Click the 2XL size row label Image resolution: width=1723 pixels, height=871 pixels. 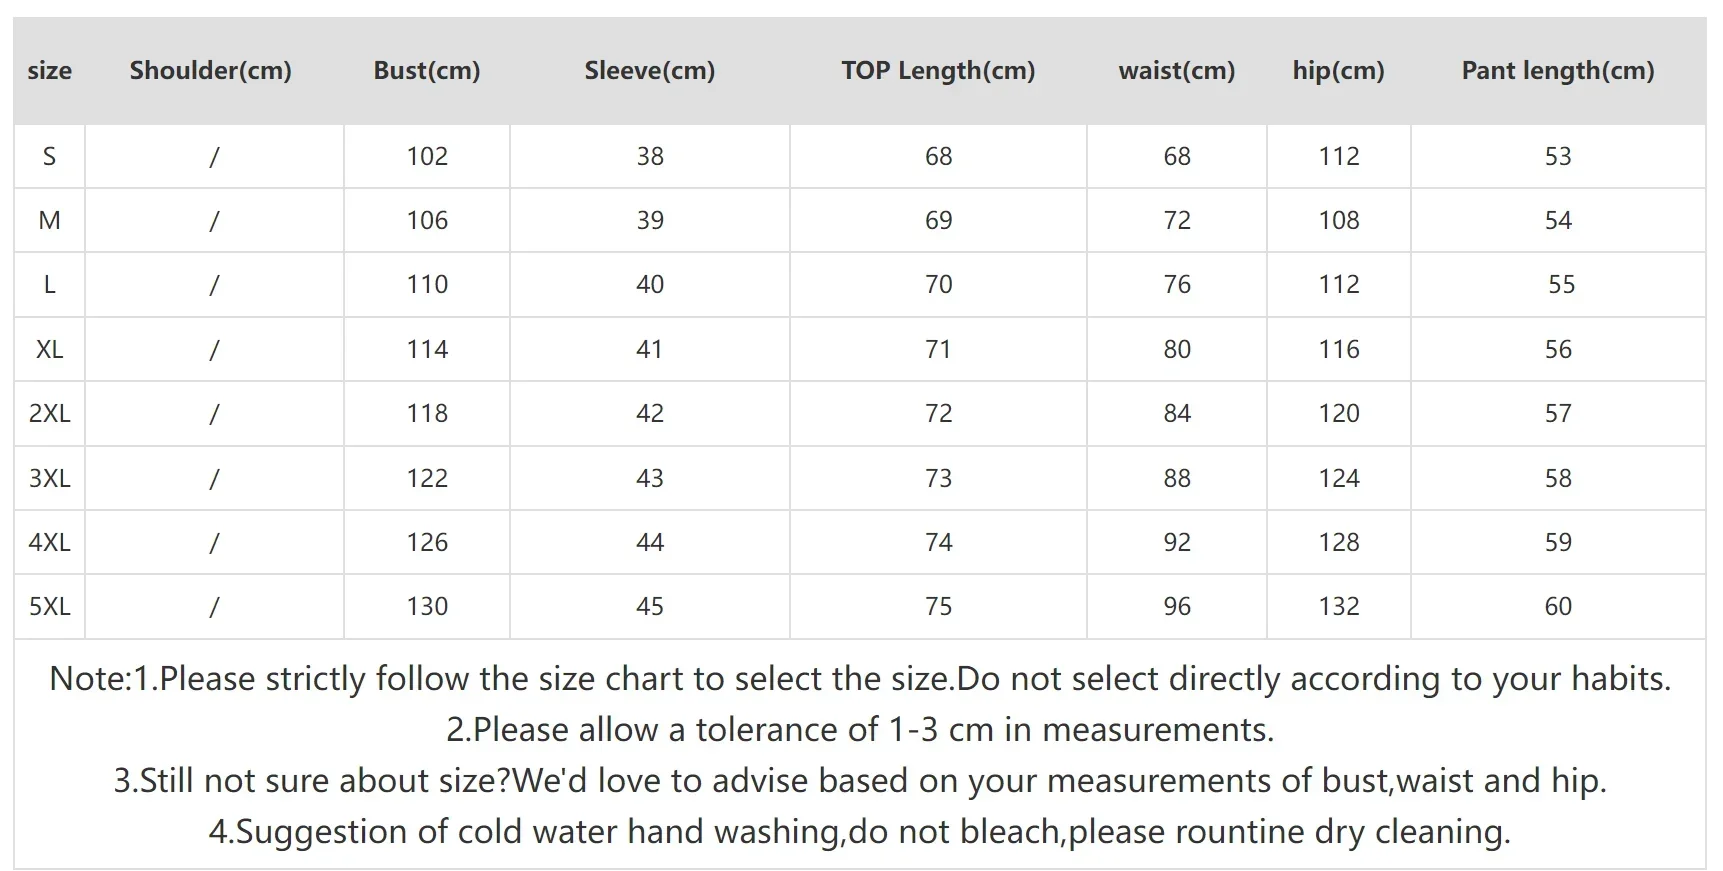click(x=49, y=414)
